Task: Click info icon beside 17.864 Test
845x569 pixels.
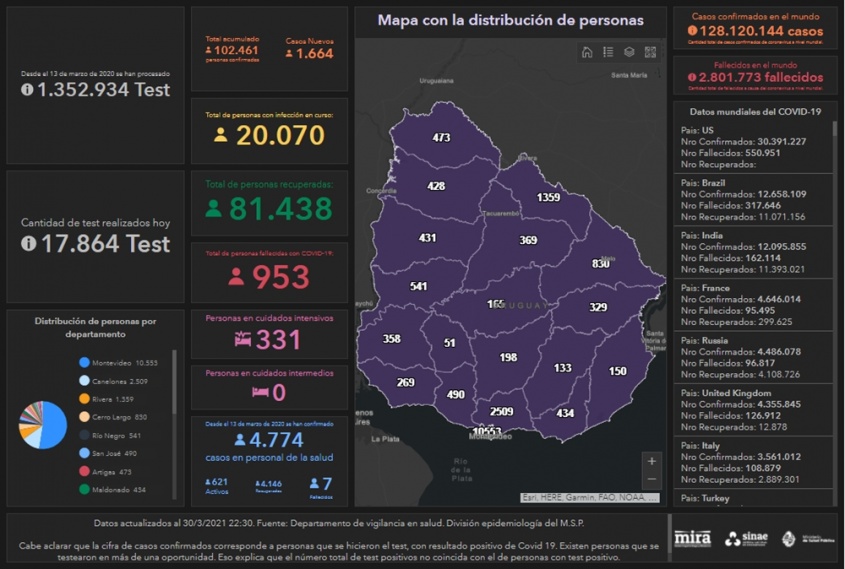Action: pyautogui.click(x=28, y=243)
